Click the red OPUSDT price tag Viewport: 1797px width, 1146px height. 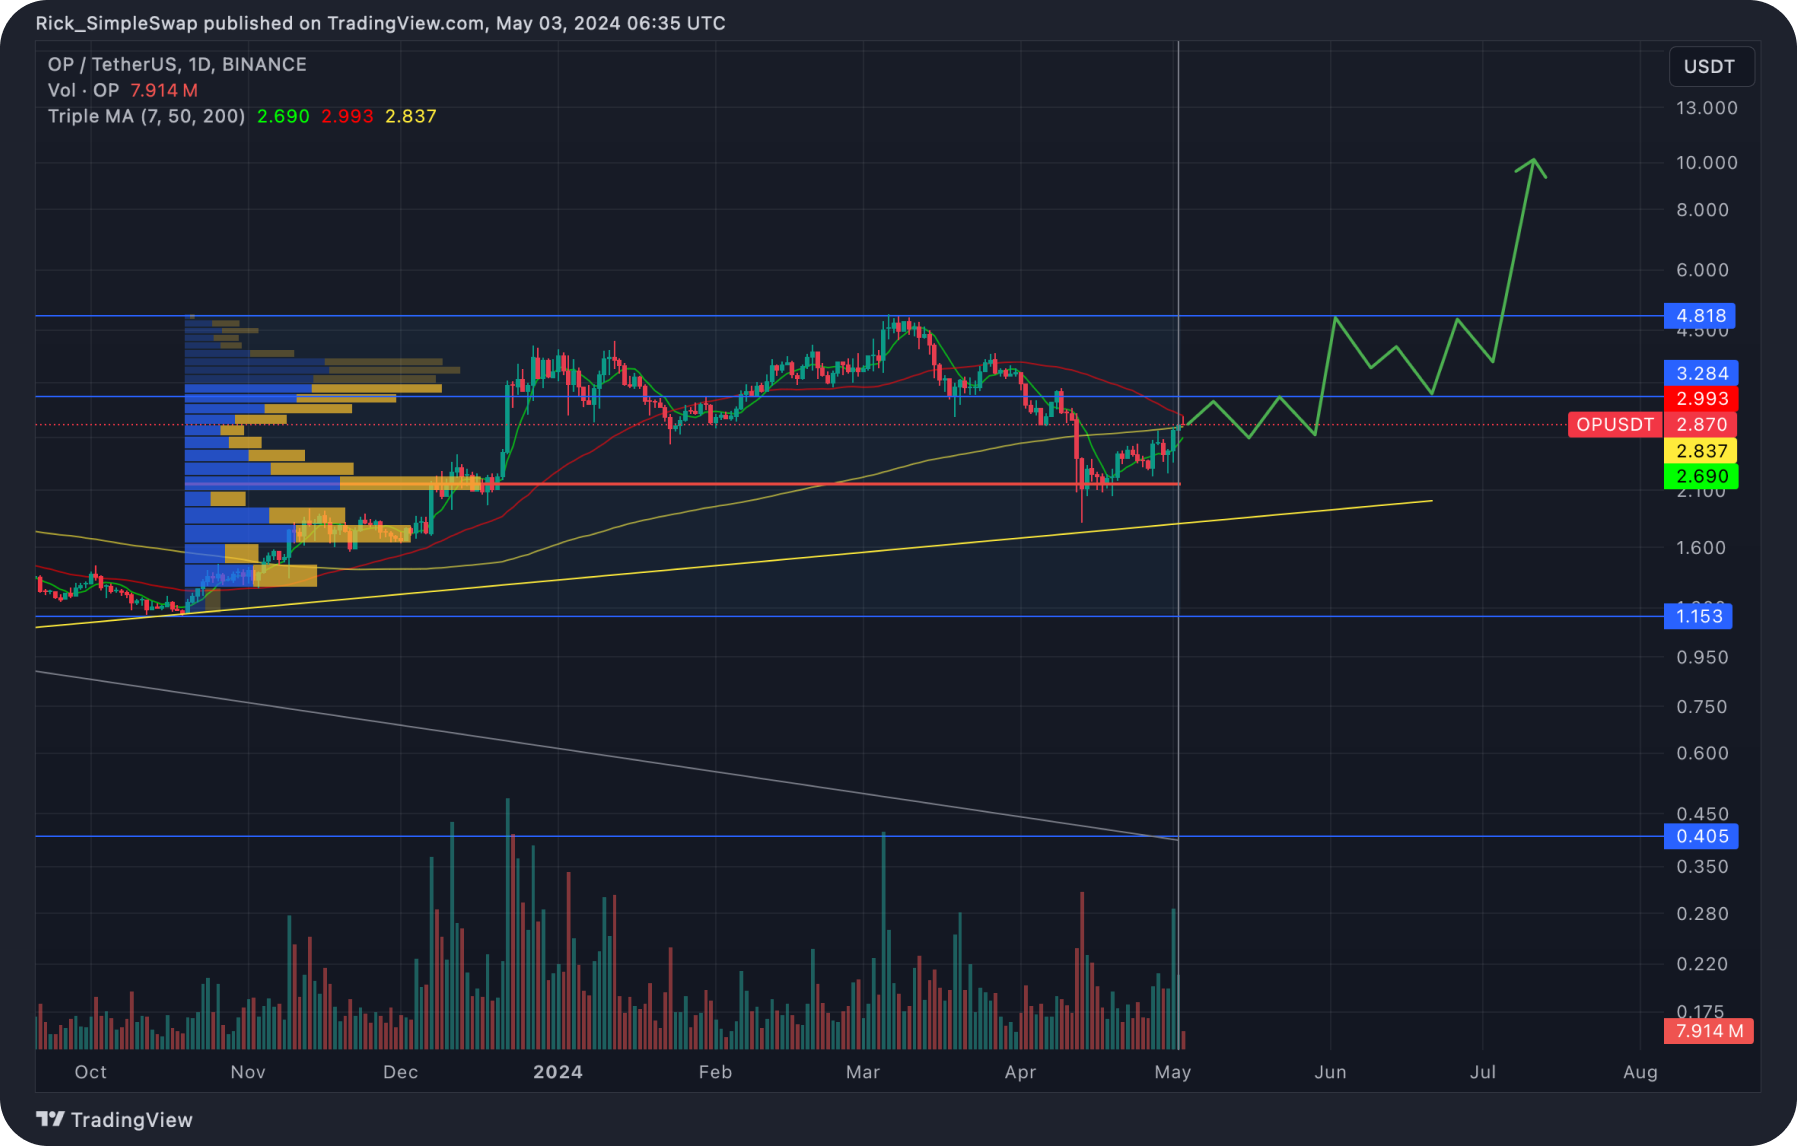pyautogui.click(x=1614, y=424)
